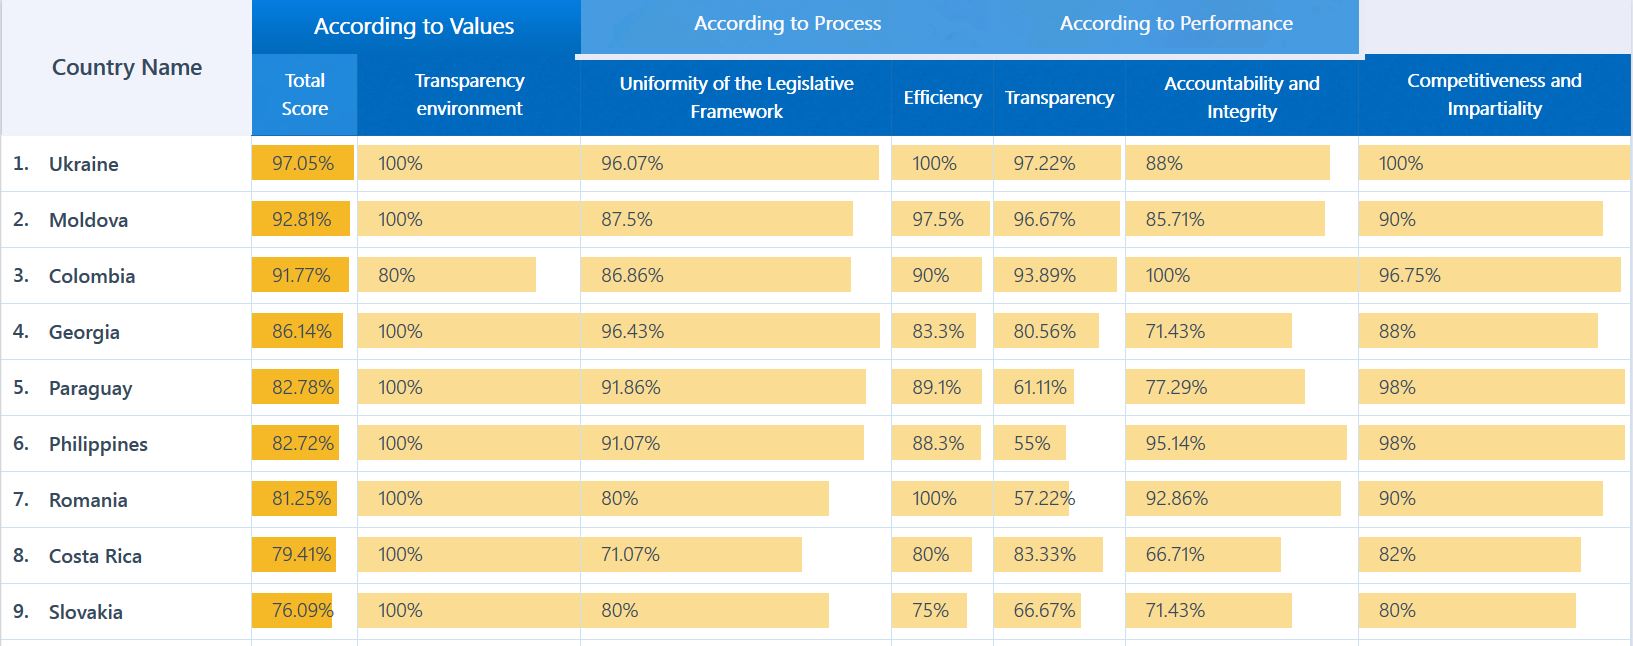The image size is (1633, 646).
Task: Click Slovakia's 75% efficiency bar
Action: pos(929,611)
